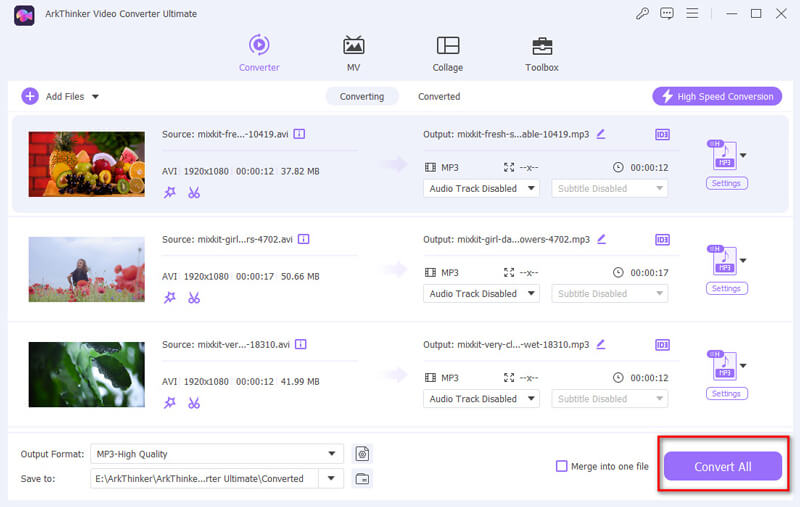Viewport: 800px width, 507px height.
Task: Show info for mixkit-girl...rs-4702.avi source
Action: click(x=304, y=239)
